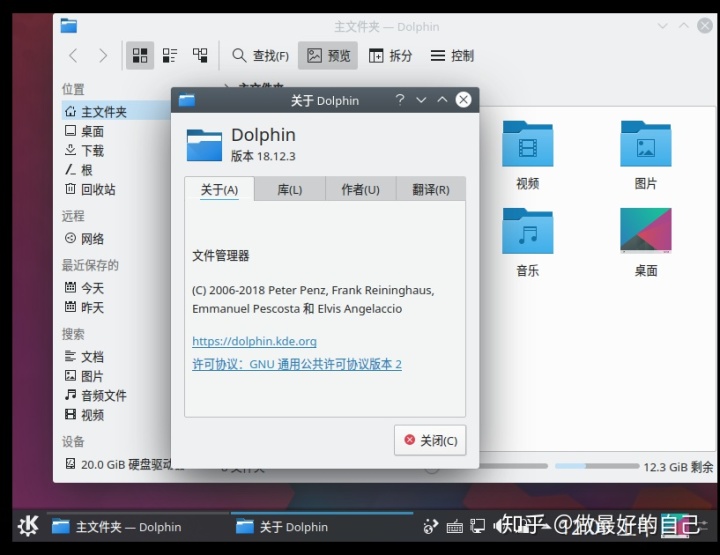720x555 pixels.
Task: Switch to icons view mode
Action: pos(140,56)
